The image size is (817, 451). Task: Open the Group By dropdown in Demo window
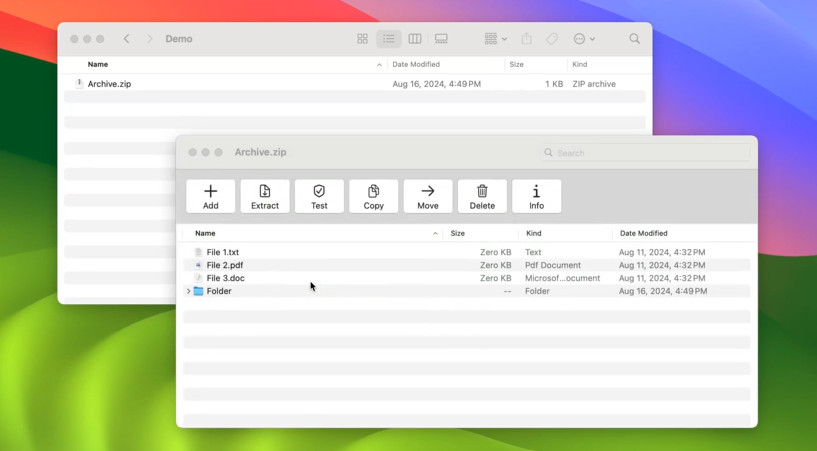pyautogui.click(x=496, y=39)
